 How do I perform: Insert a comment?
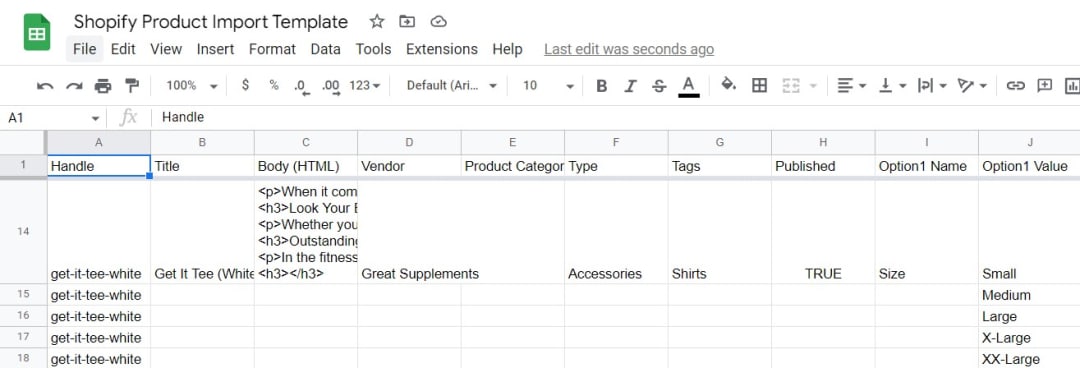pyautogui.click(x=1045, y=85)
